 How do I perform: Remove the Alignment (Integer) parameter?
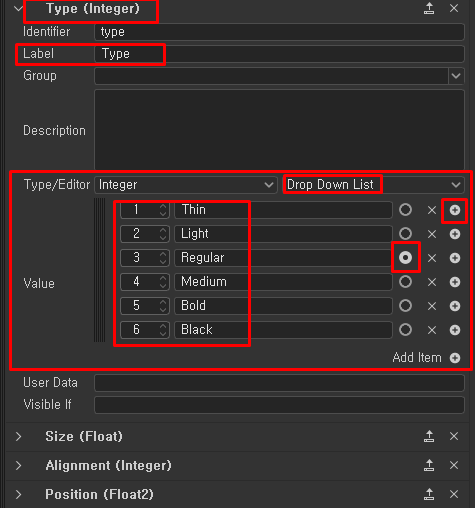click(x=454, y=465)
